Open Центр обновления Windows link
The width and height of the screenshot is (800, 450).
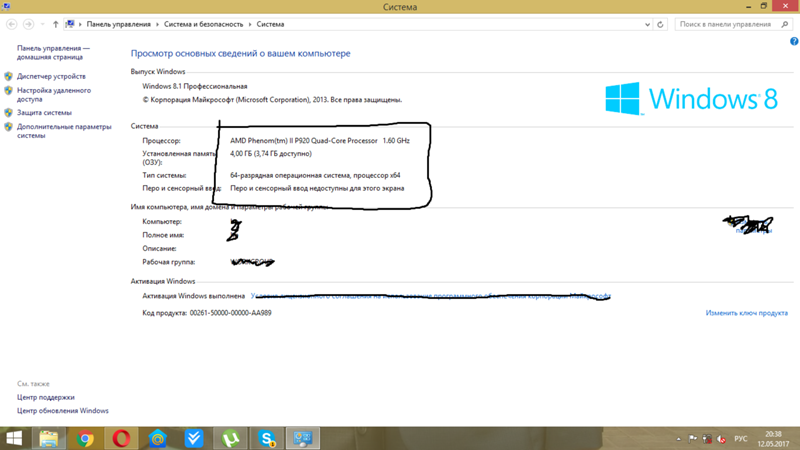pyautogui.click(x=63, y=410)
